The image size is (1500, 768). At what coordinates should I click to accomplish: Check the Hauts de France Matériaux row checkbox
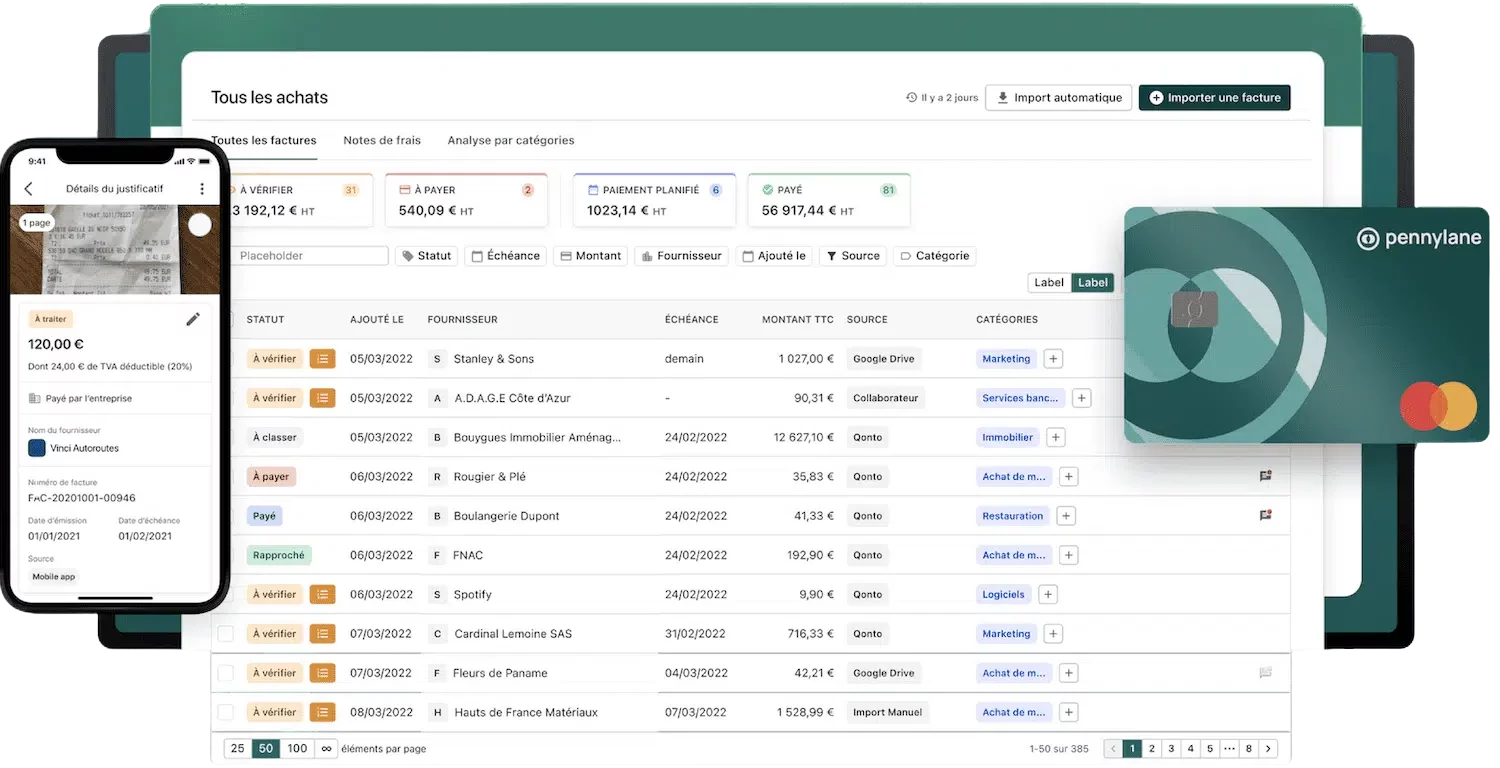[226, 712]
